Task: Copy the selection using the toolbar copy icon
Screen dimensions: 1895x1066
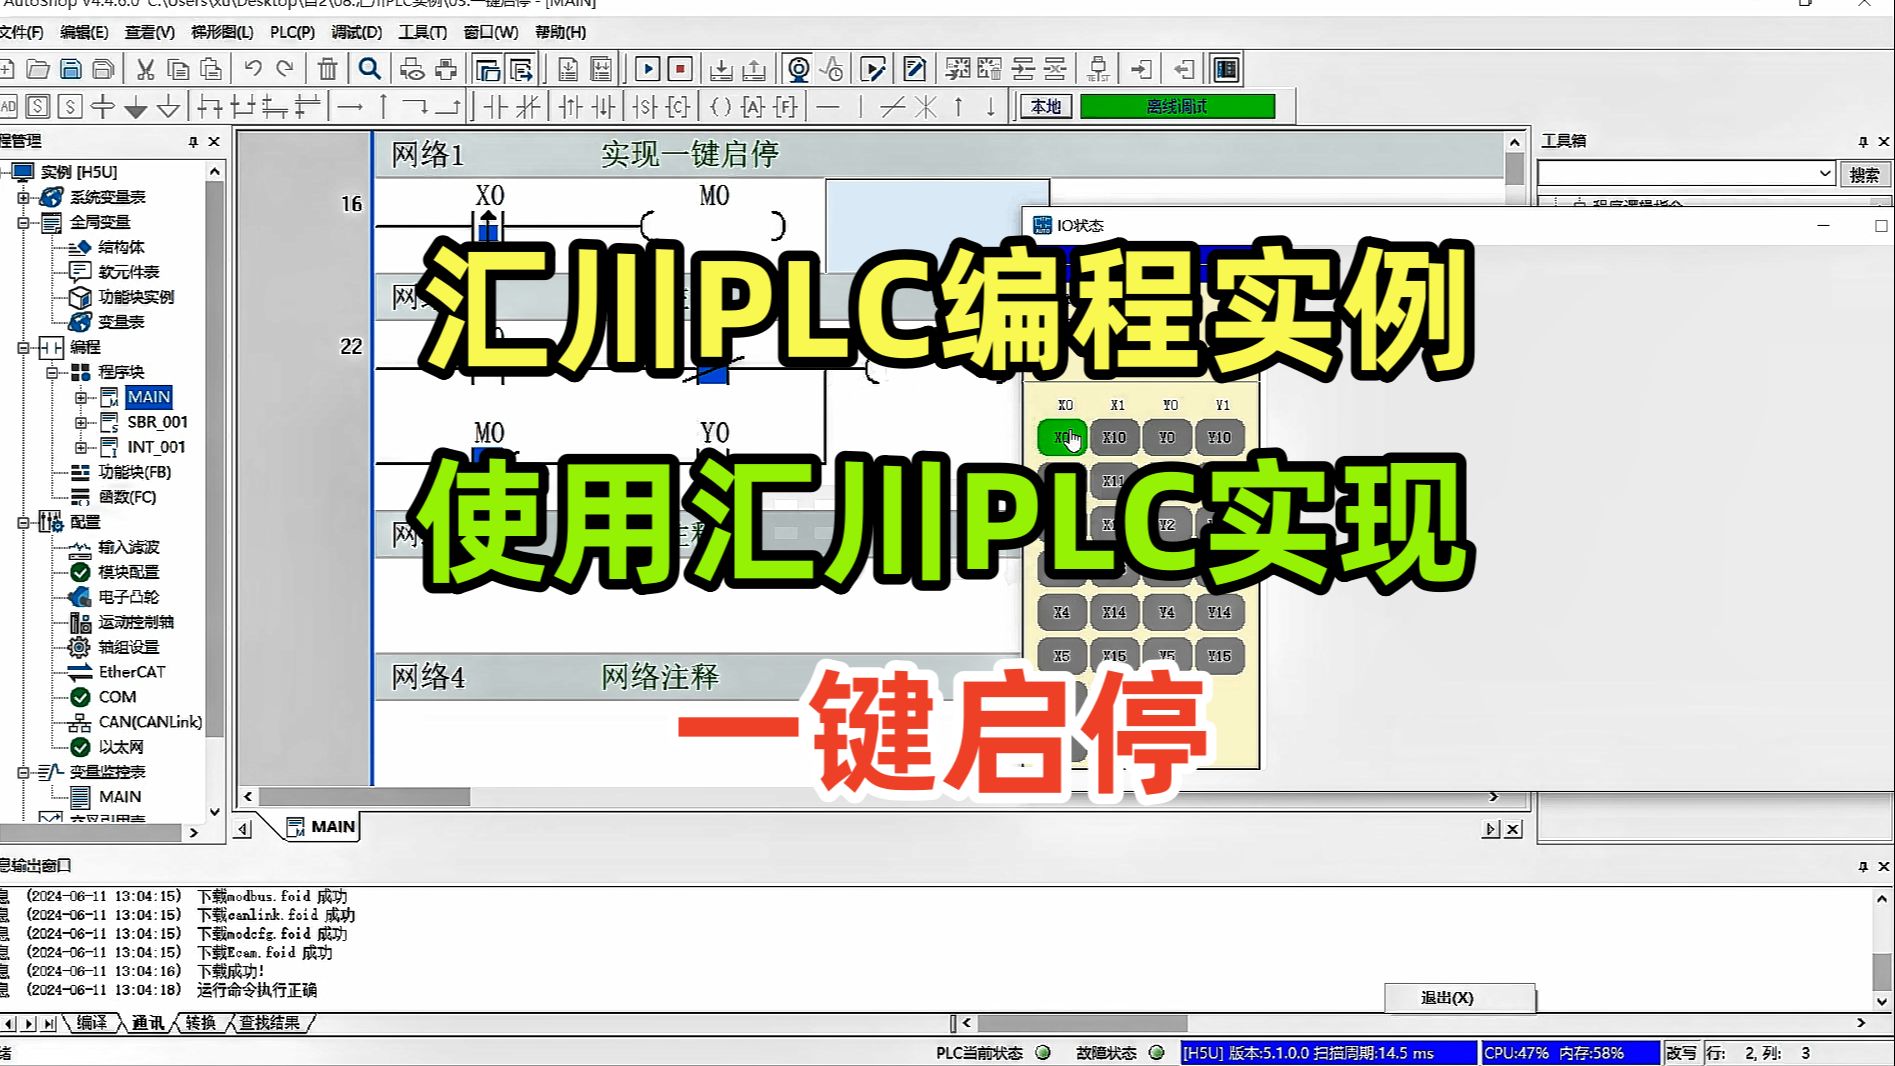Action: pyautogui.click(x=179, y=69)
